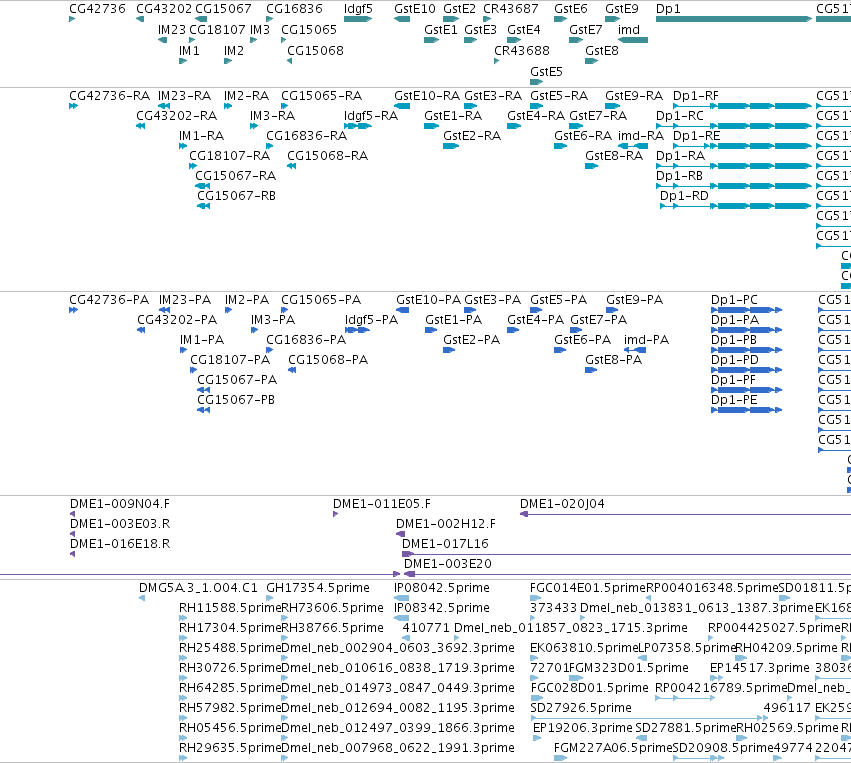Screen dimensions: 851x763
Task: Select the DMG5A.3_1.004.C1 EST label
Action: 198,588
